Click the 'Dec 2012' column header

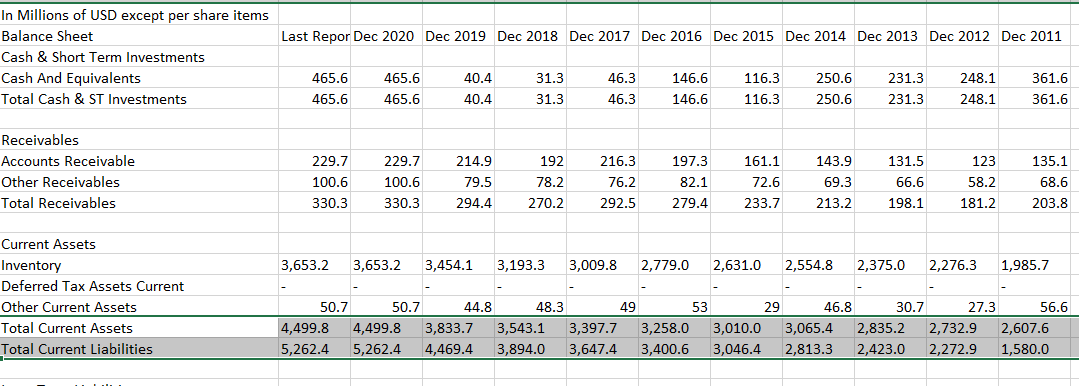[961, 36]
